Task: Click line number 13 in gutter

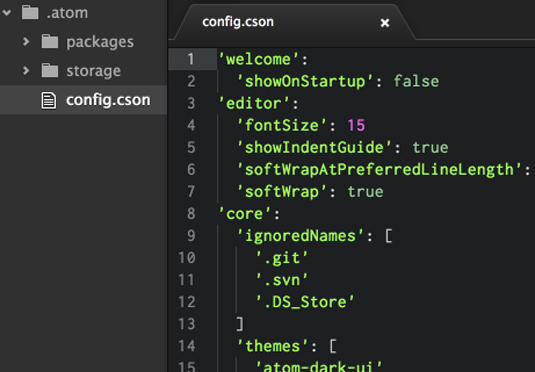Action: tap(187, 324)
